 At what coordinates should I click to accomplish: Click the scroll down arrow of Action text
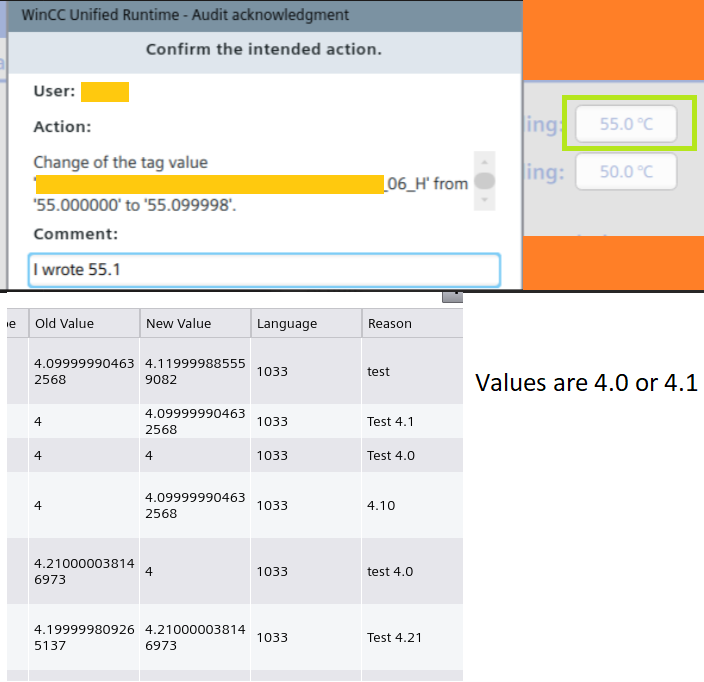click(x=484, y=200)
